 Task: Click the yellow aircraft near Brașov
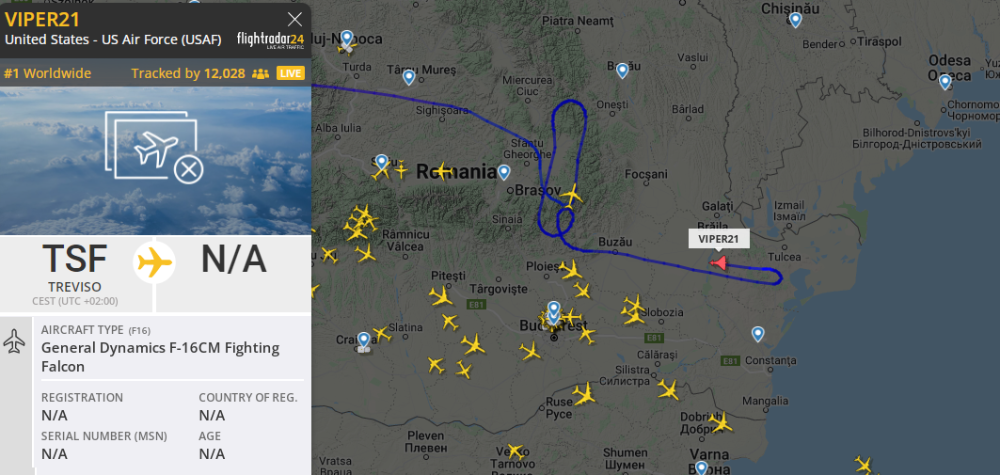click(571, 194)
